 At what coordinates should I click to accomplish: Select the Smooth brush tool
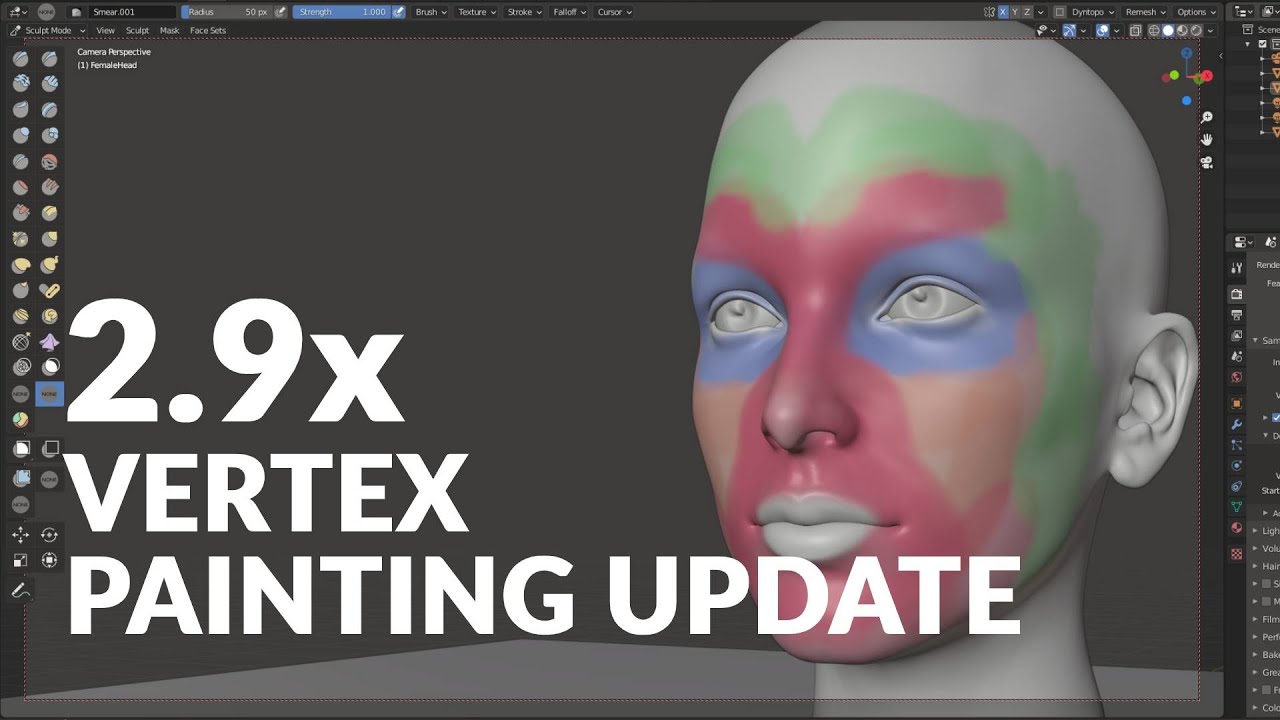tap(49, 162)
